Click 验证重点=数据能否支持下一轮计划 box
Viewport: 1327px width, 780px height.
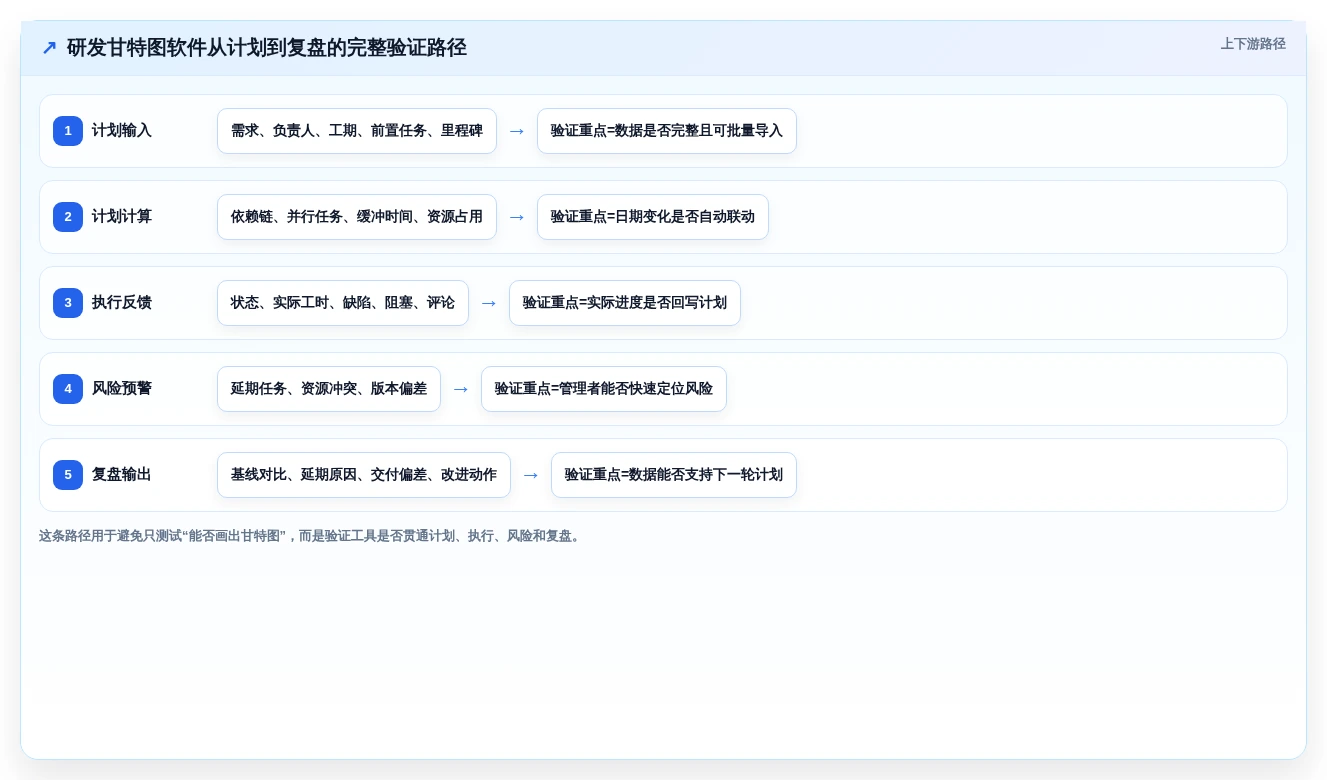[674, 475]
